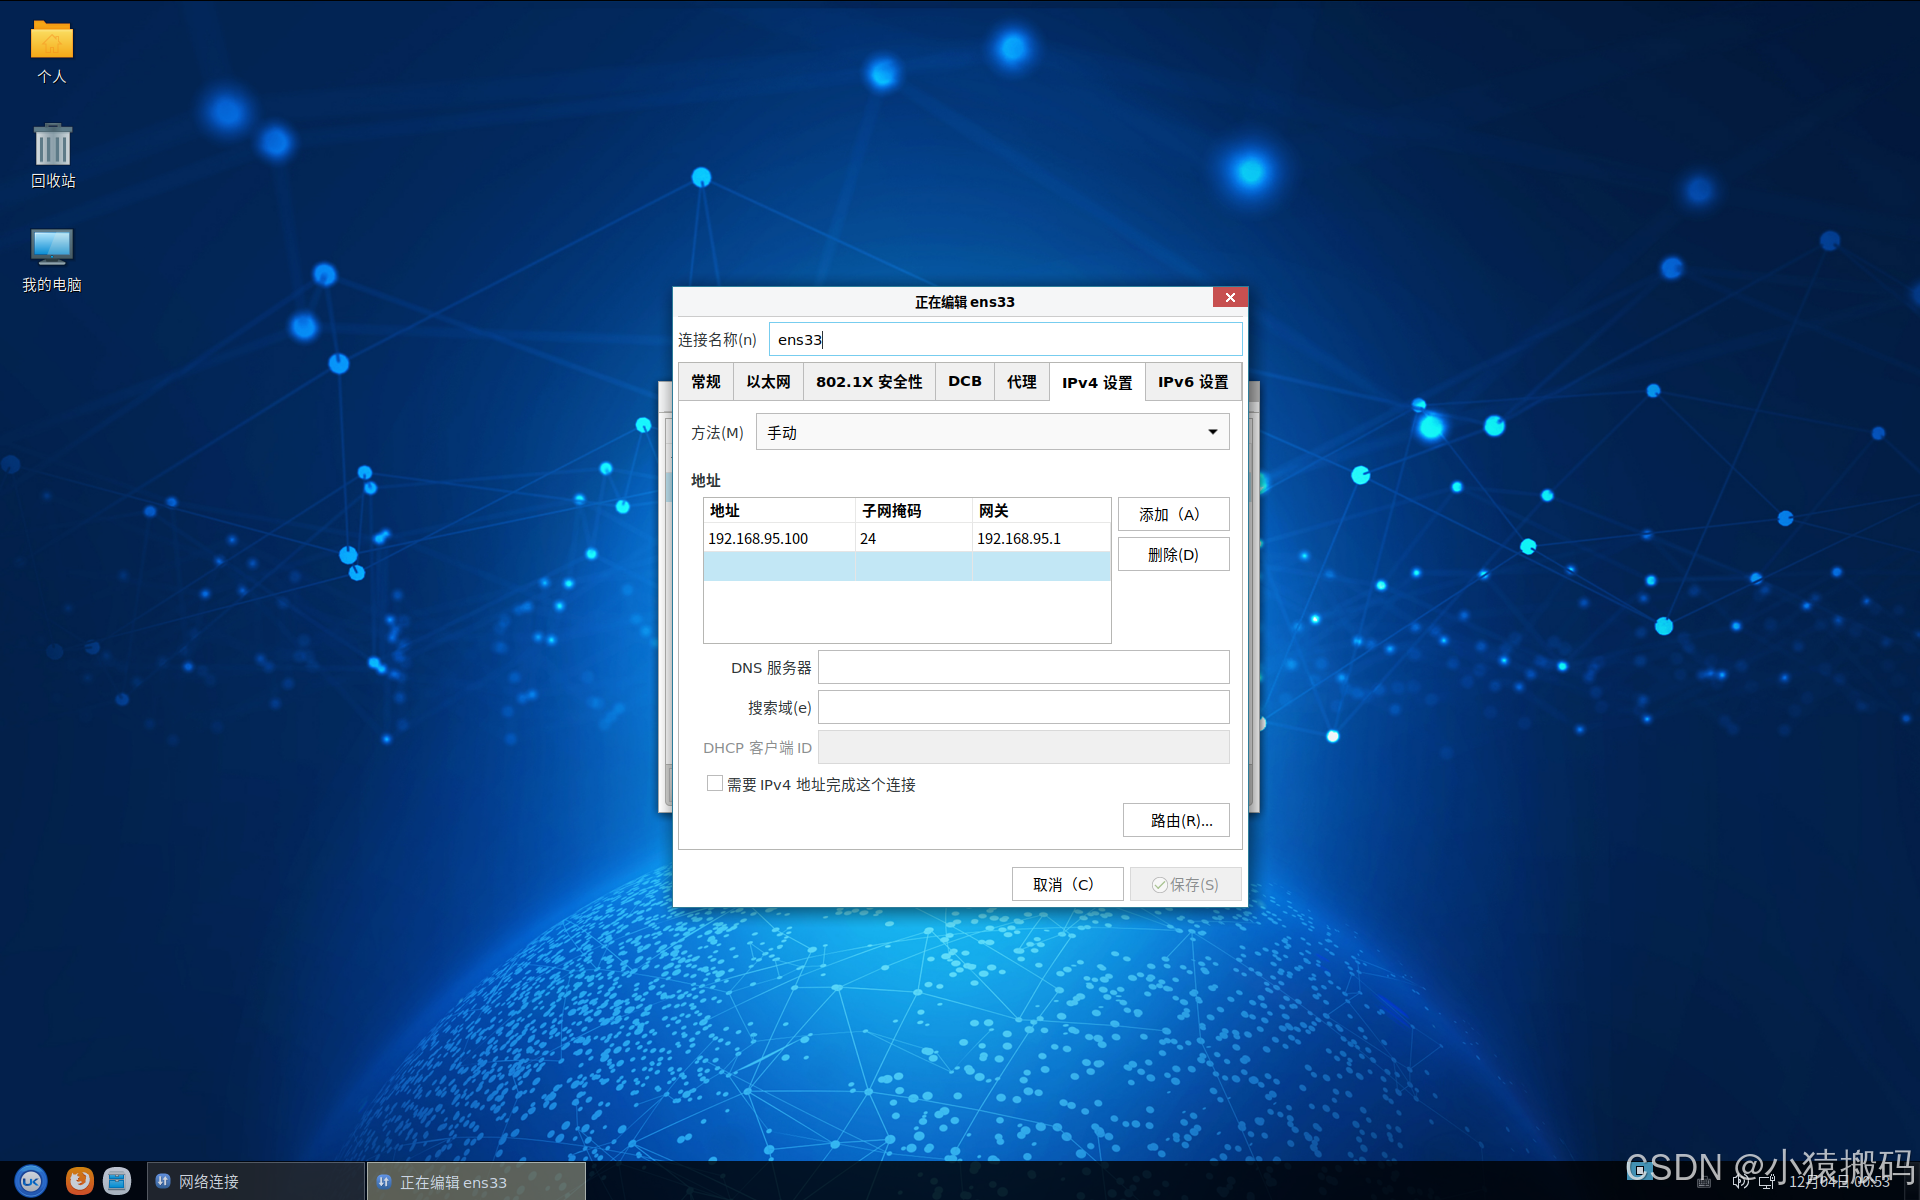Open the 802.1X 安全性 tab
The image size is (1920, 1200).
868,382
